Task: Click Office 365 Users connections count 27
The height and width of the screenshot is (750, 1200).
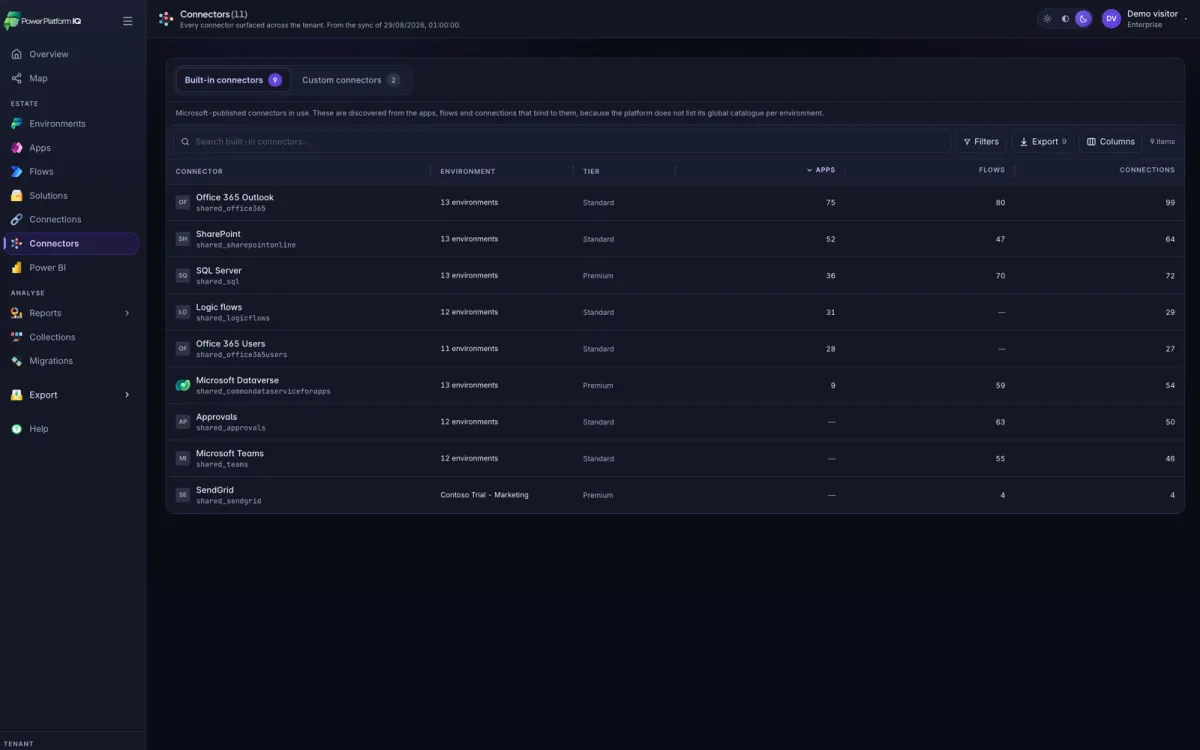Action: (x=1170, y=349)
